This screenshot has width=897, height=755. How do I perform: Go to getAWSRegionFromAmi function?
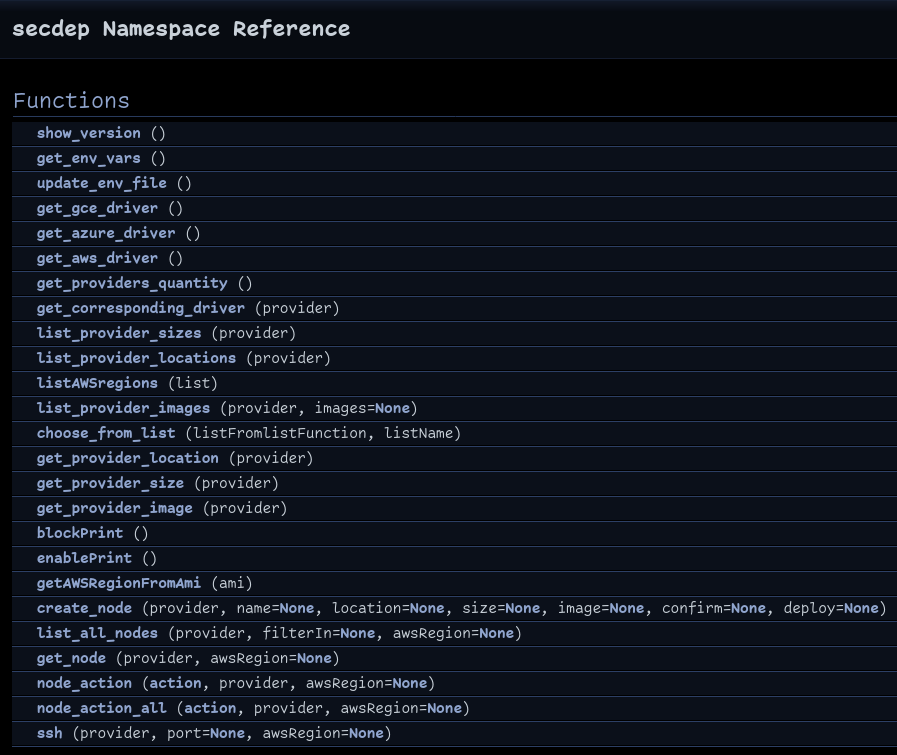(x=119, y=583)
